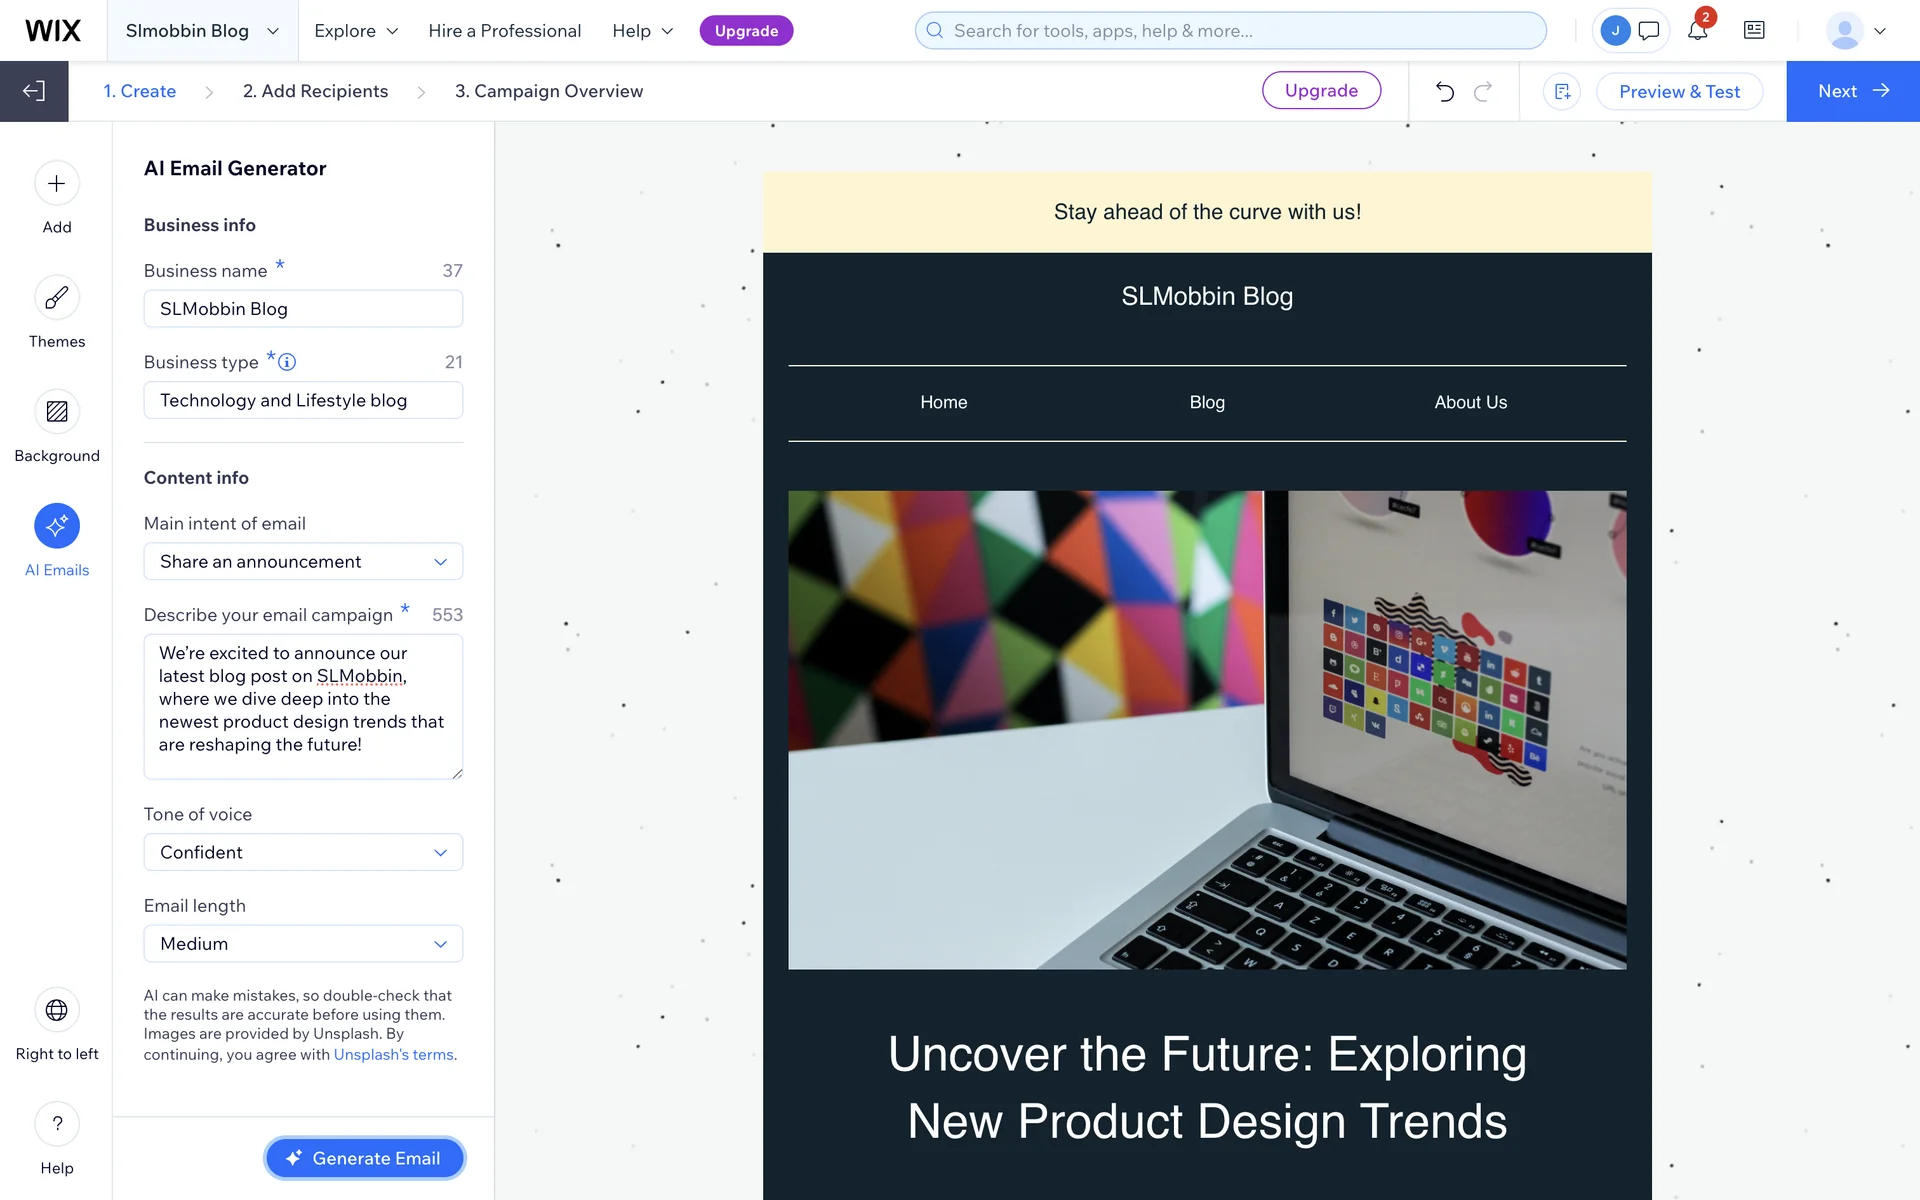Expand the Tone of voice dropdown
The width and height of the screenshot is (1920, 1200).
[x=303, y=853]
